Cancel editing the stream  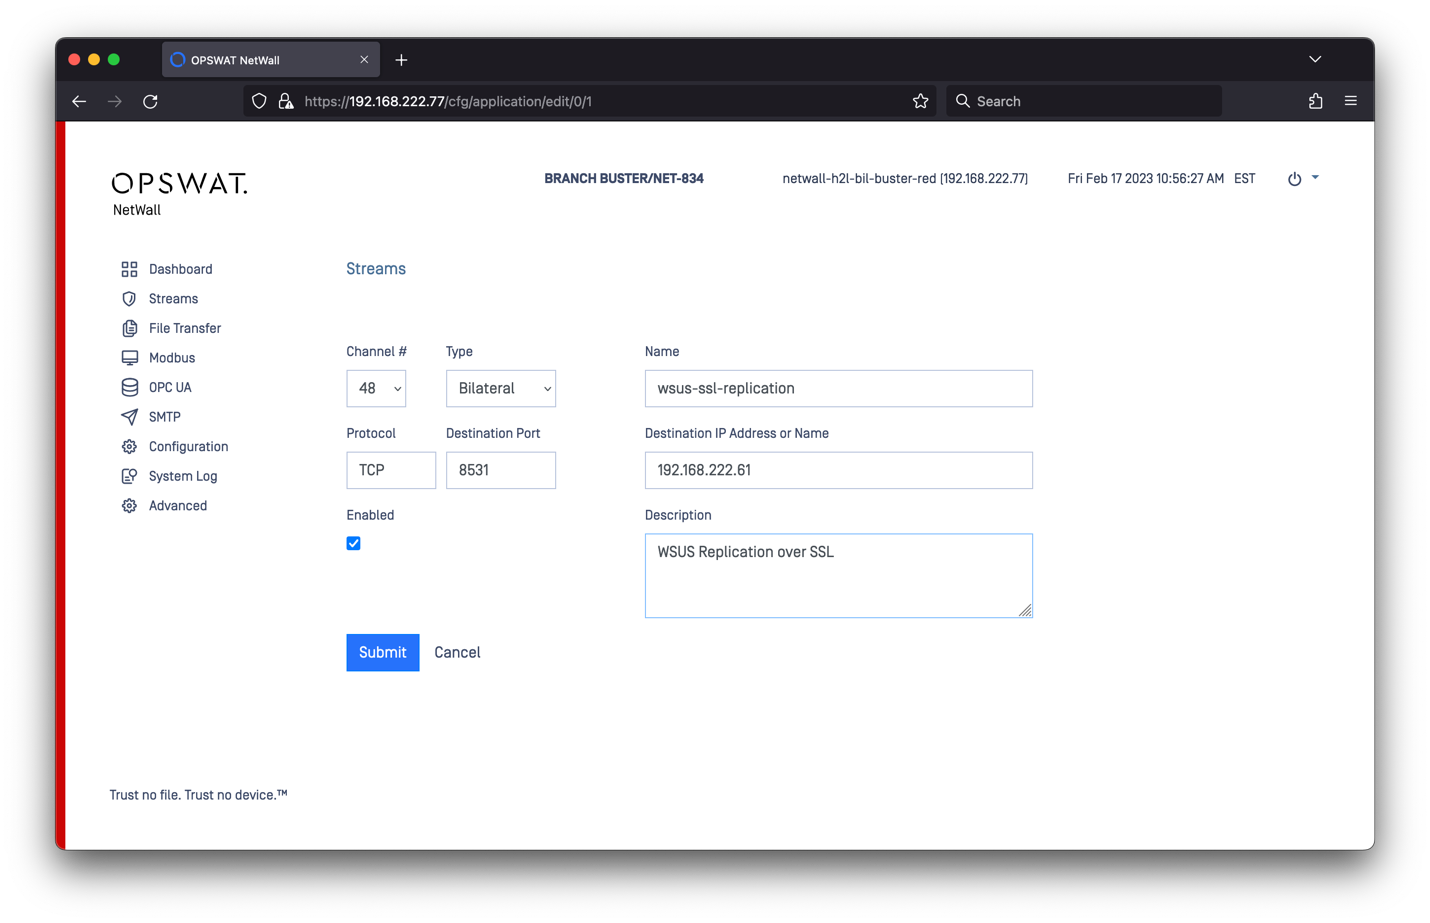click(x=457, y=653)
